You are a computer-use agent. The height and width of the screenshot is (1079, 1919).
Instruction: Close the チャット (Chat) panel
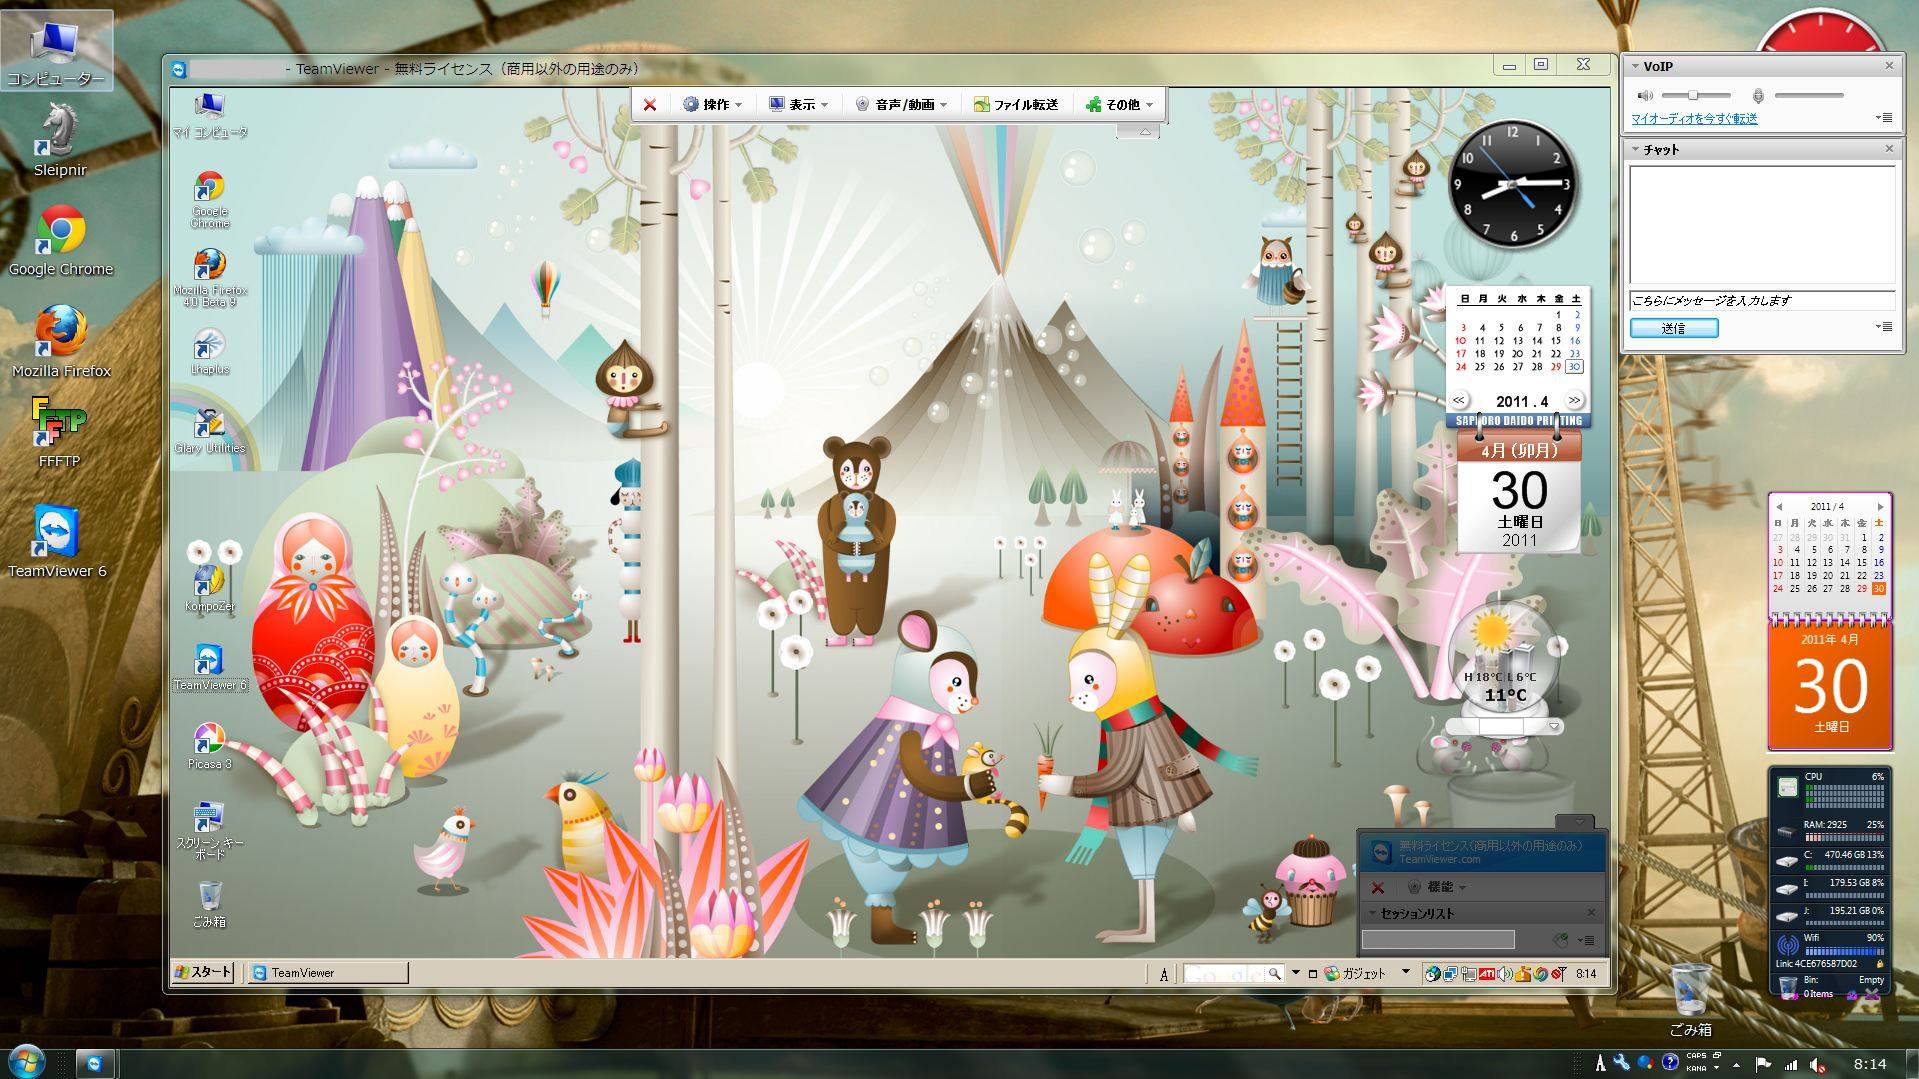click(1889, 149)
